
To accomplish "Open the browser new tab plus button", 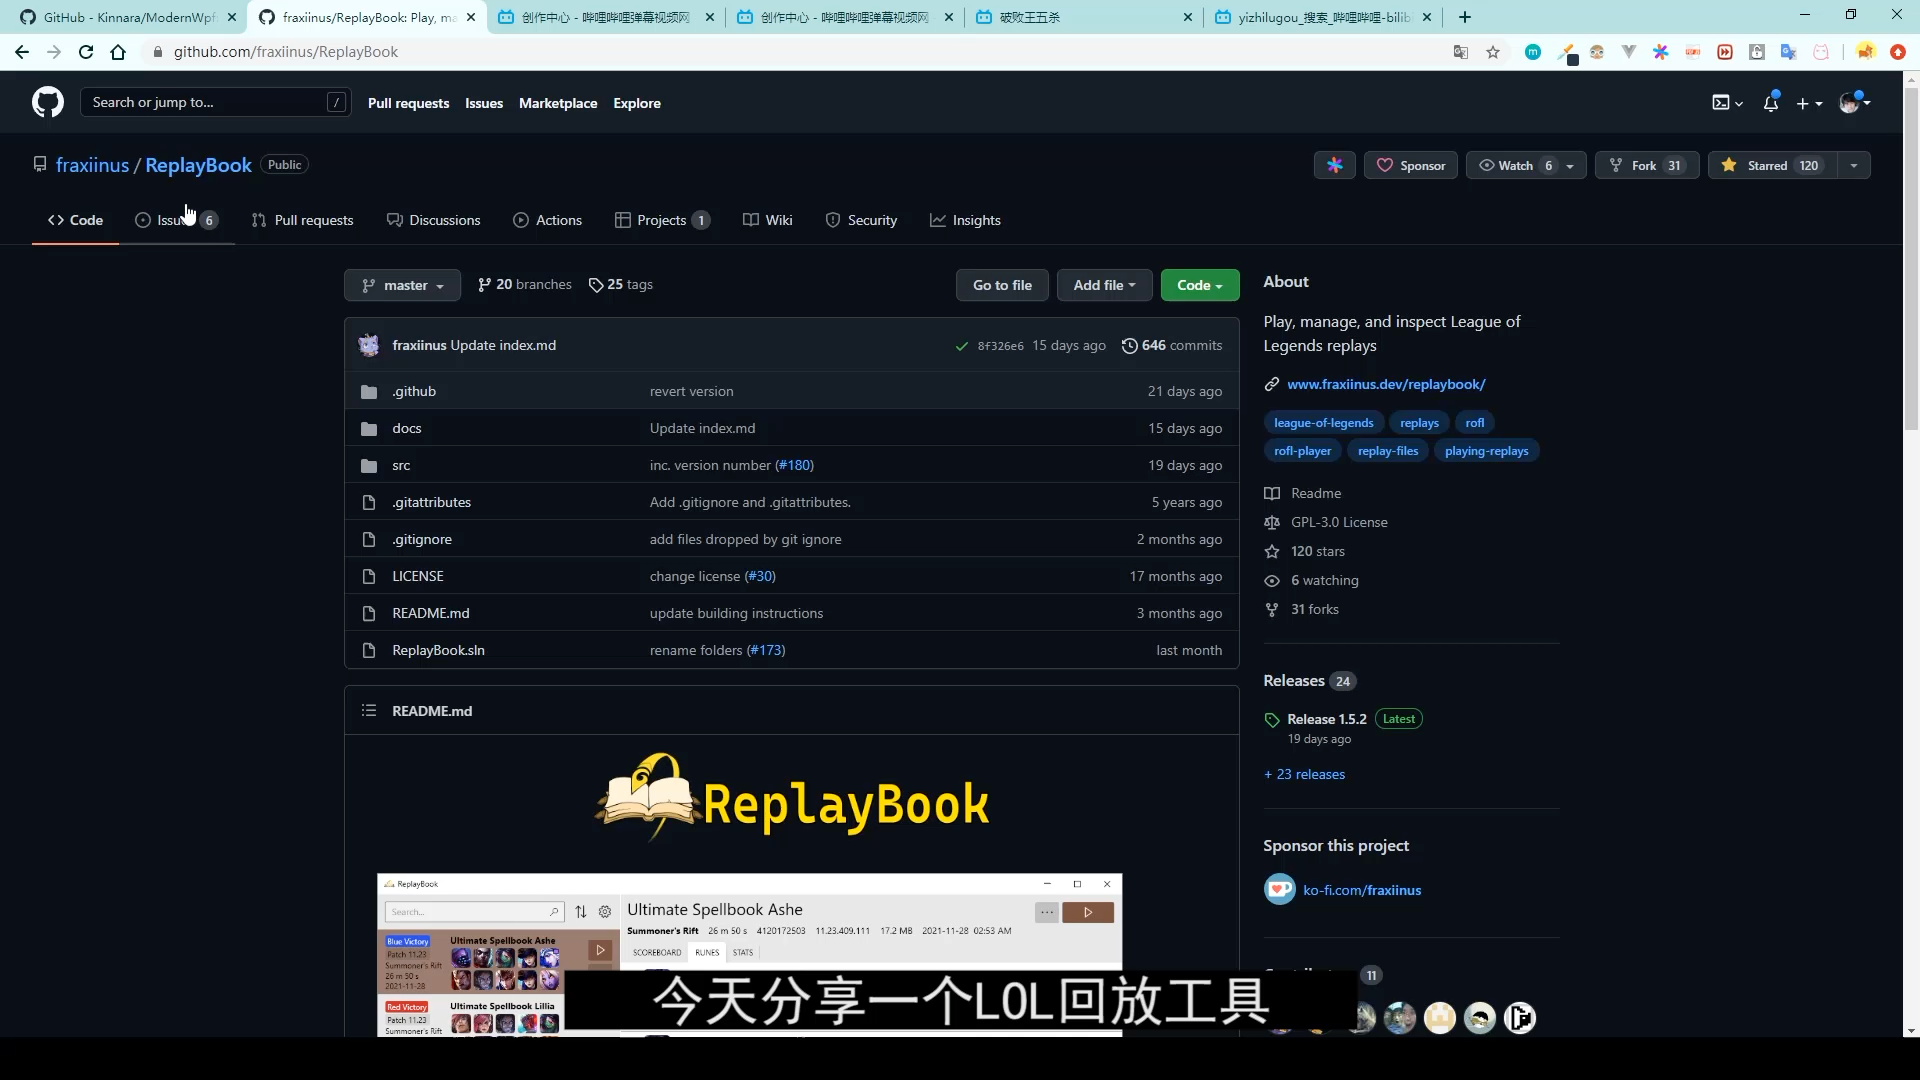I will click(1465, 17).
